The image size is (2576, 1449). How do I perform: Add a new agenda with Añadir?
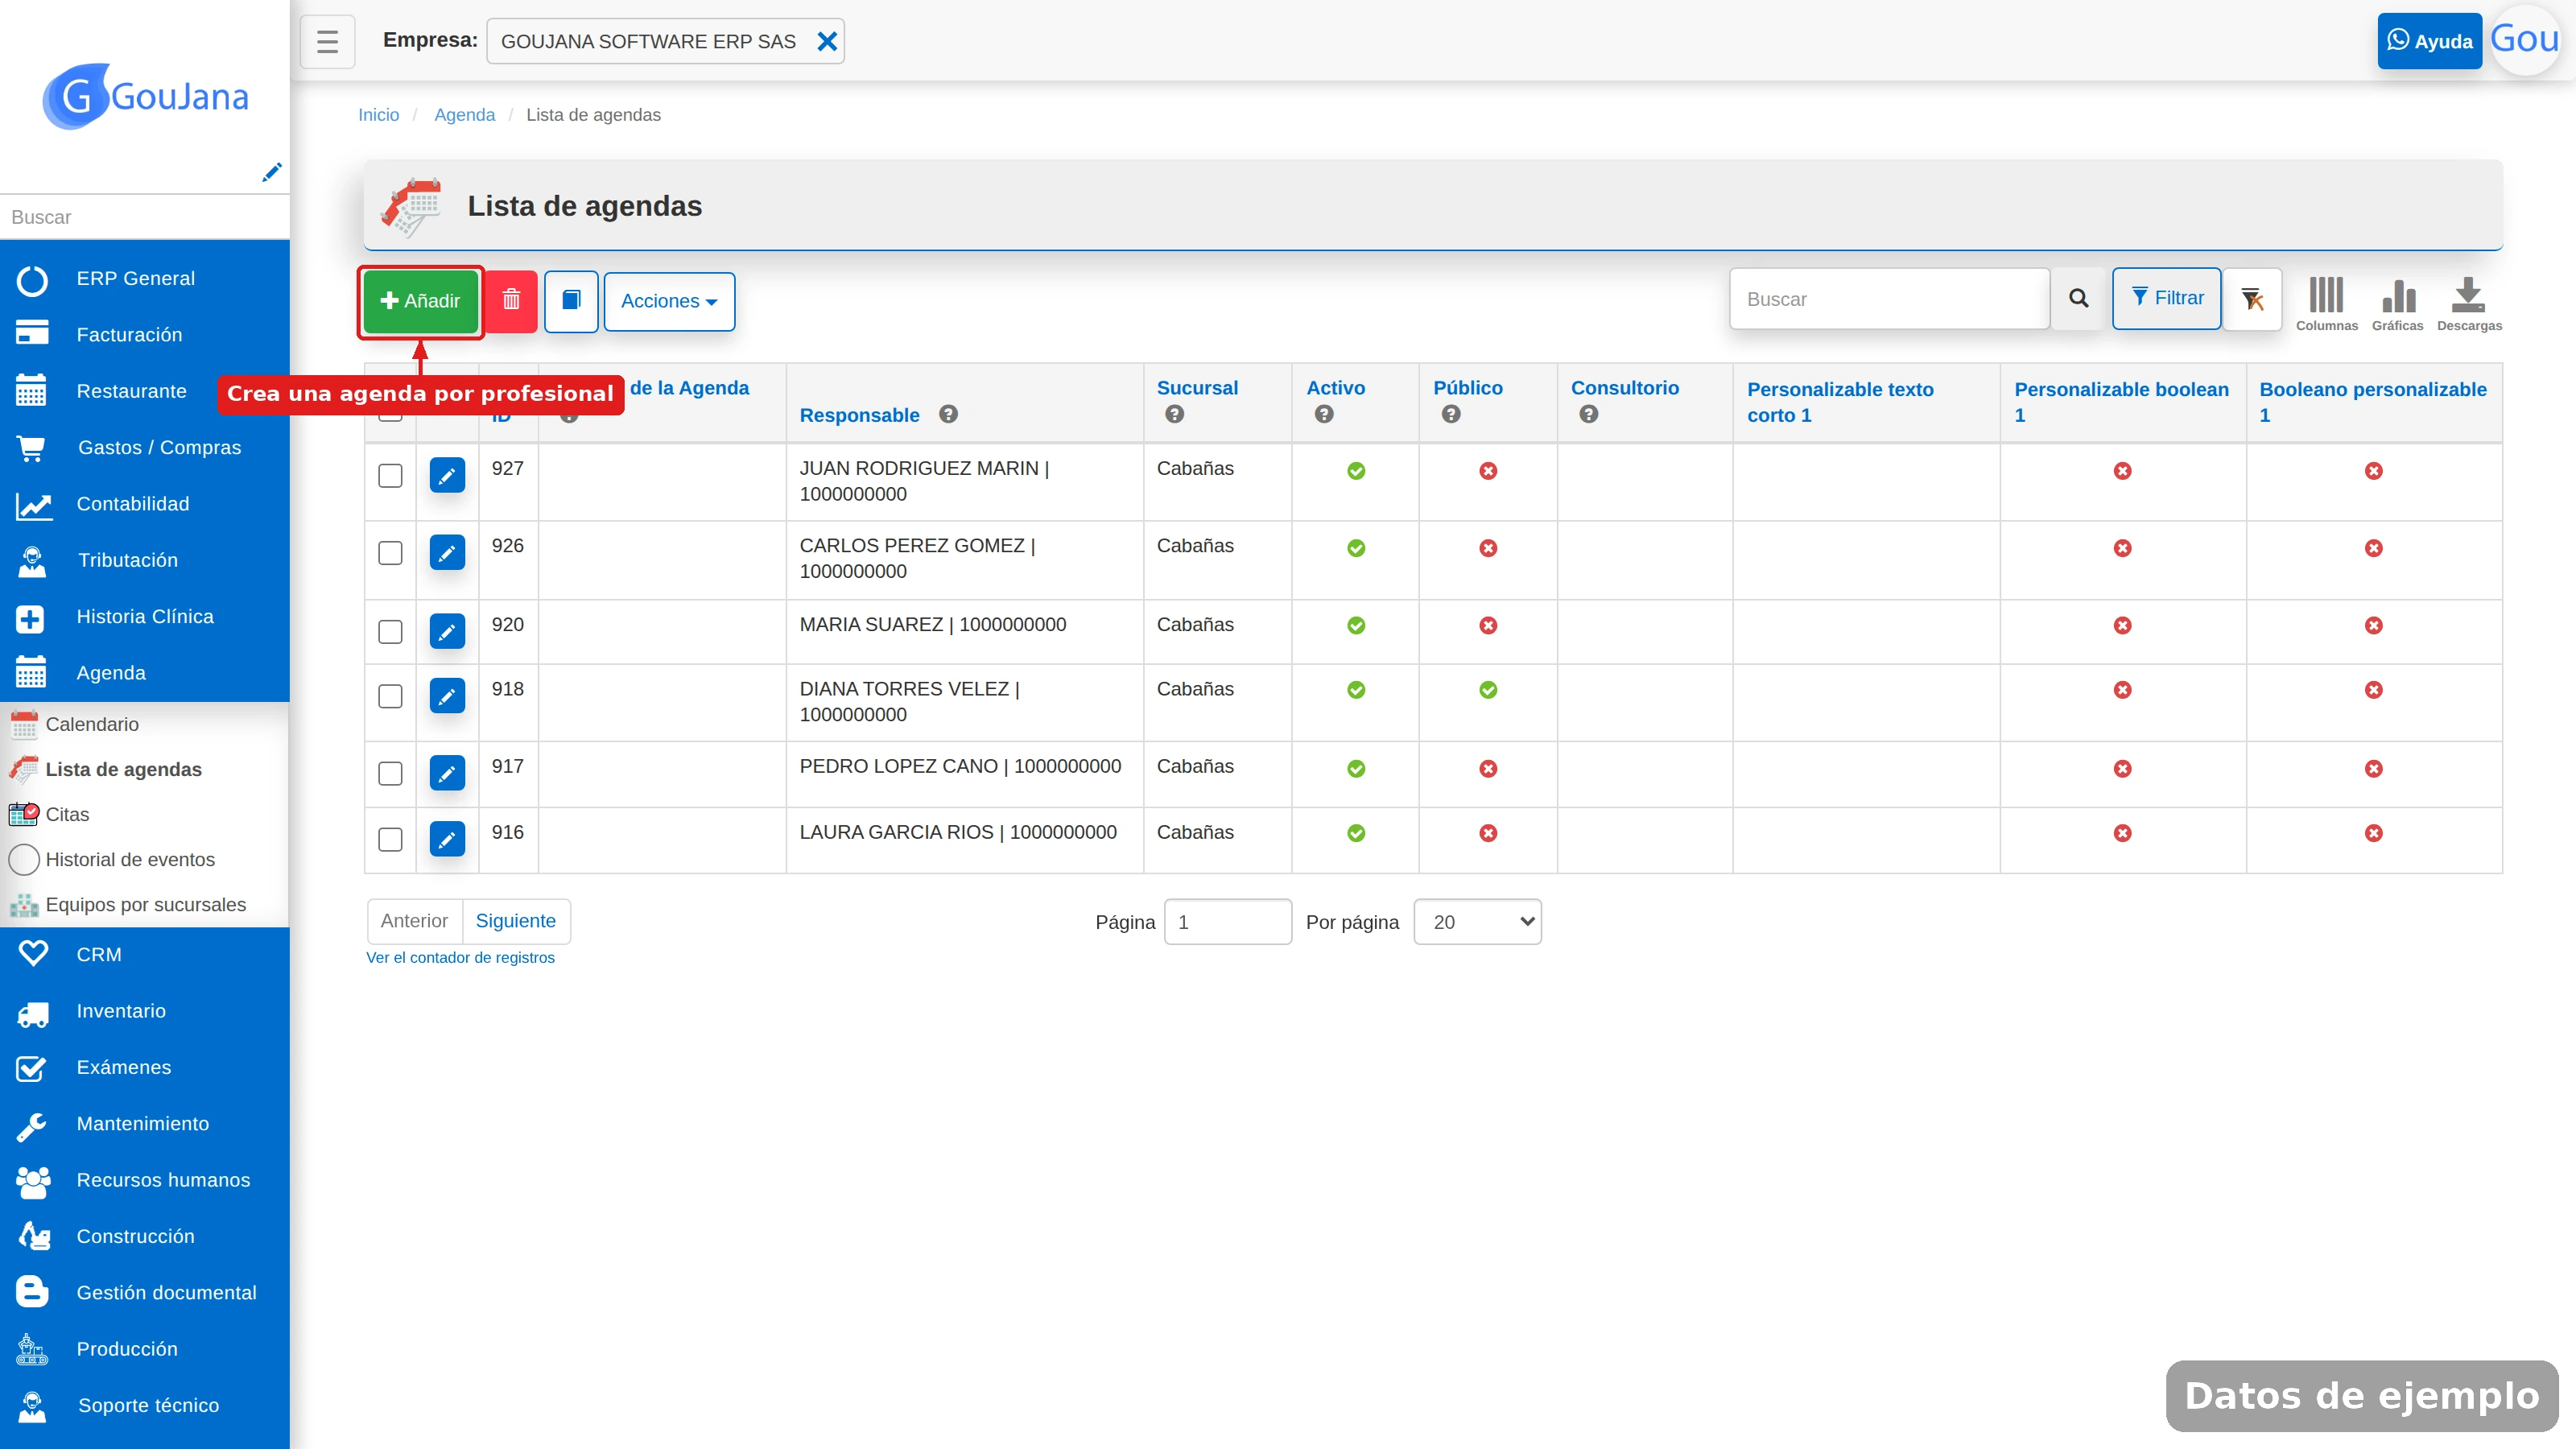[421, 301]
